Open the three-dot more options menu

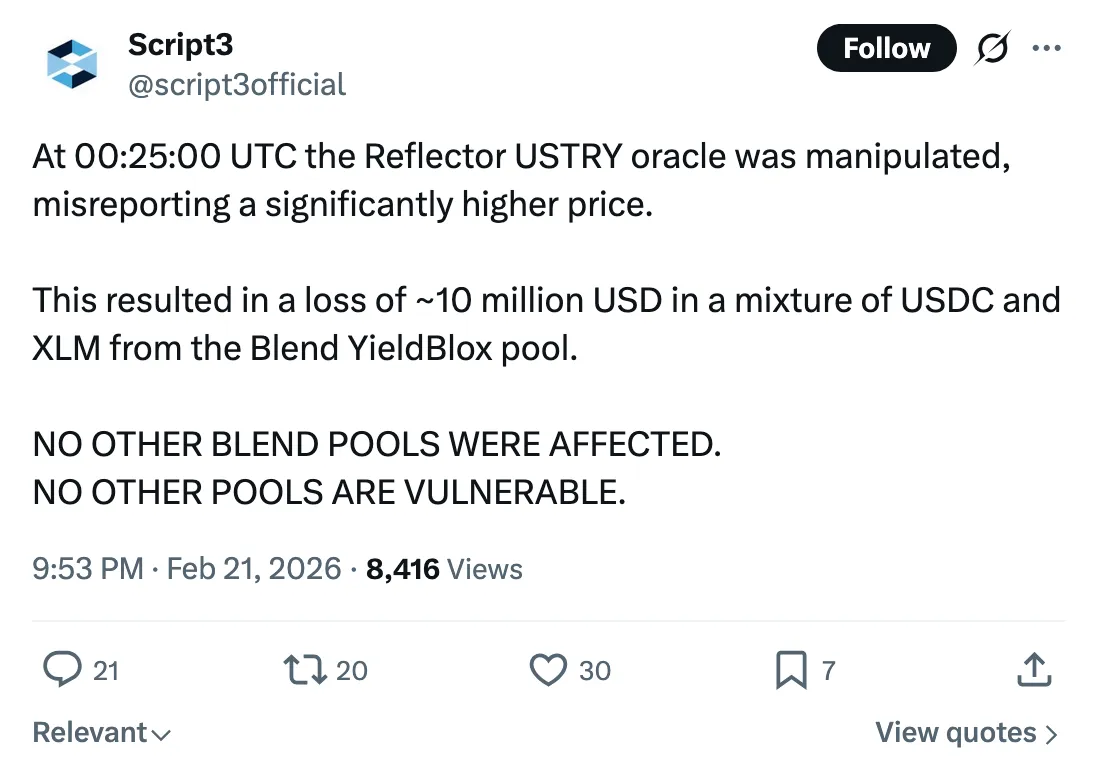(x=1045, y=48)
